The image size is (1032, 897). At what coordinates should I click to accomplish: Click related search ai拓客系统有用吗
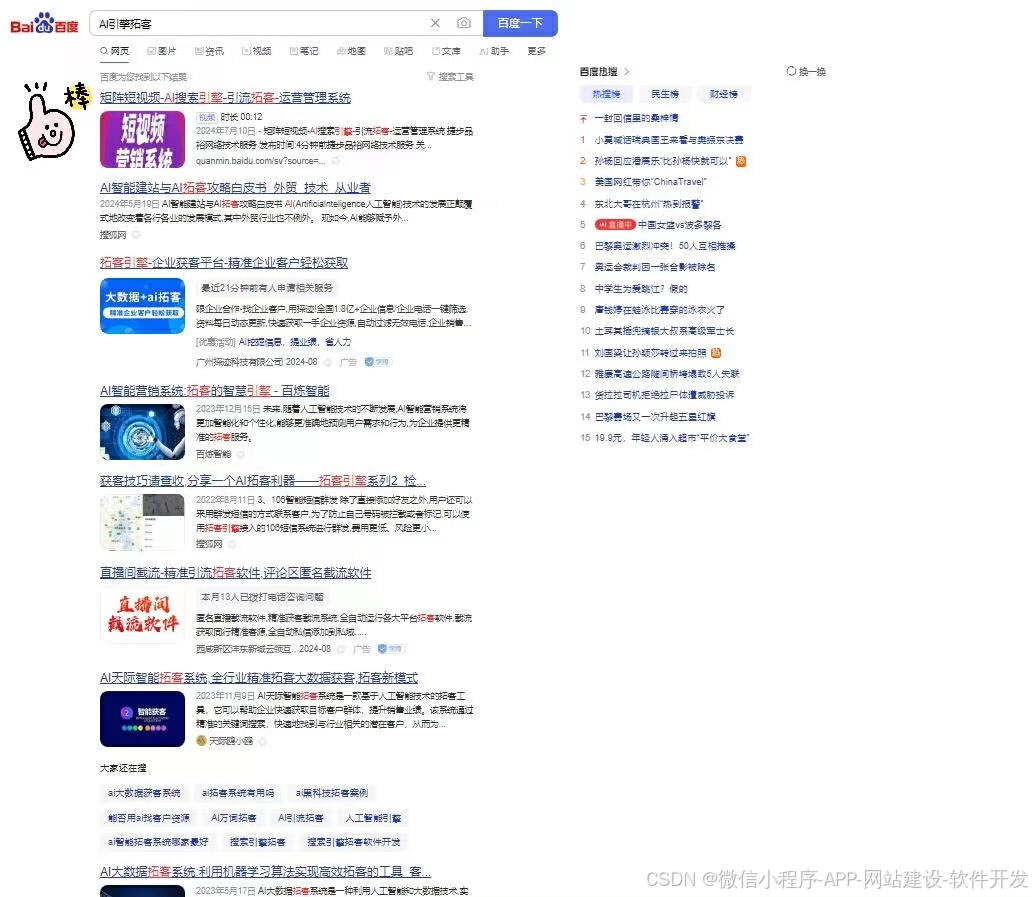pos(238,793)
